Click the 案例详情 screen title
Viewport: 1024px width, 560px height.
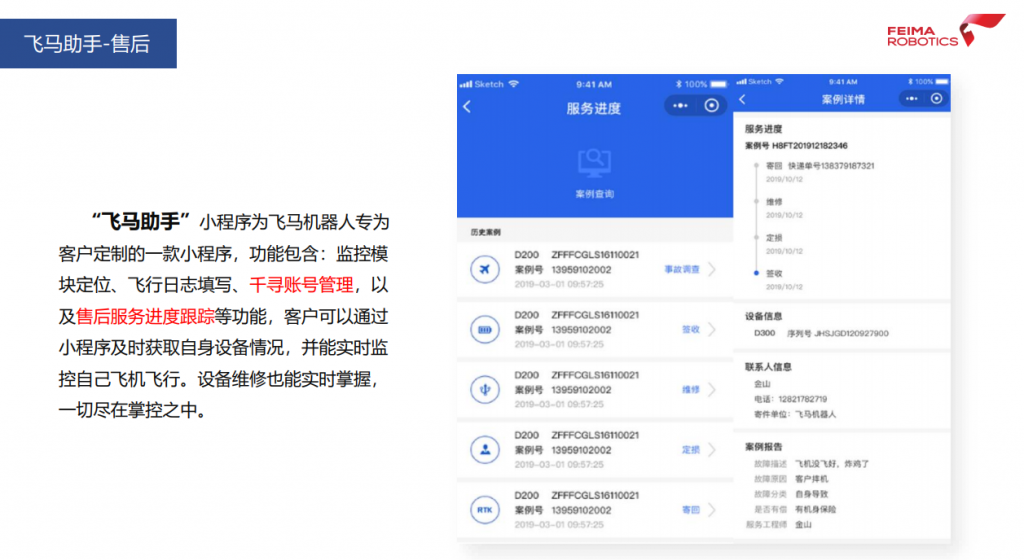coord(843,99)
